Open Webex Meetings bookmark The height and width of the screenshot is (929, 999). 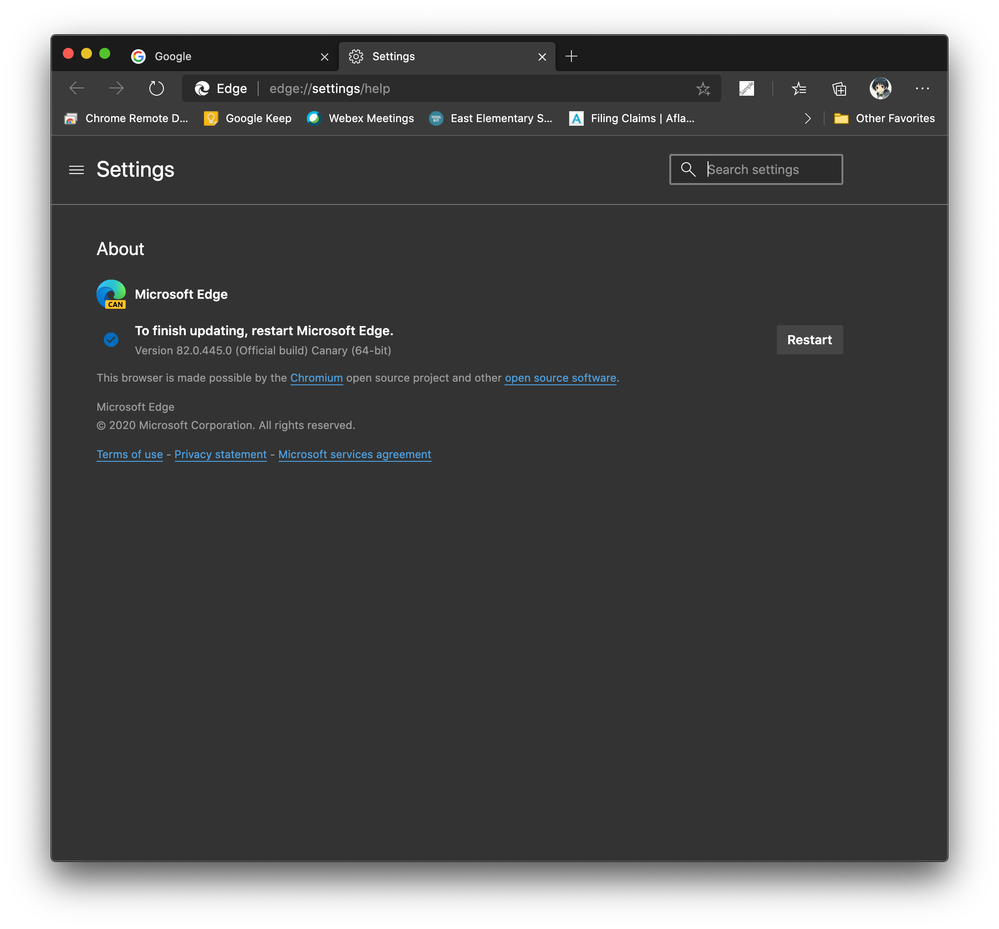coord(360,119)
